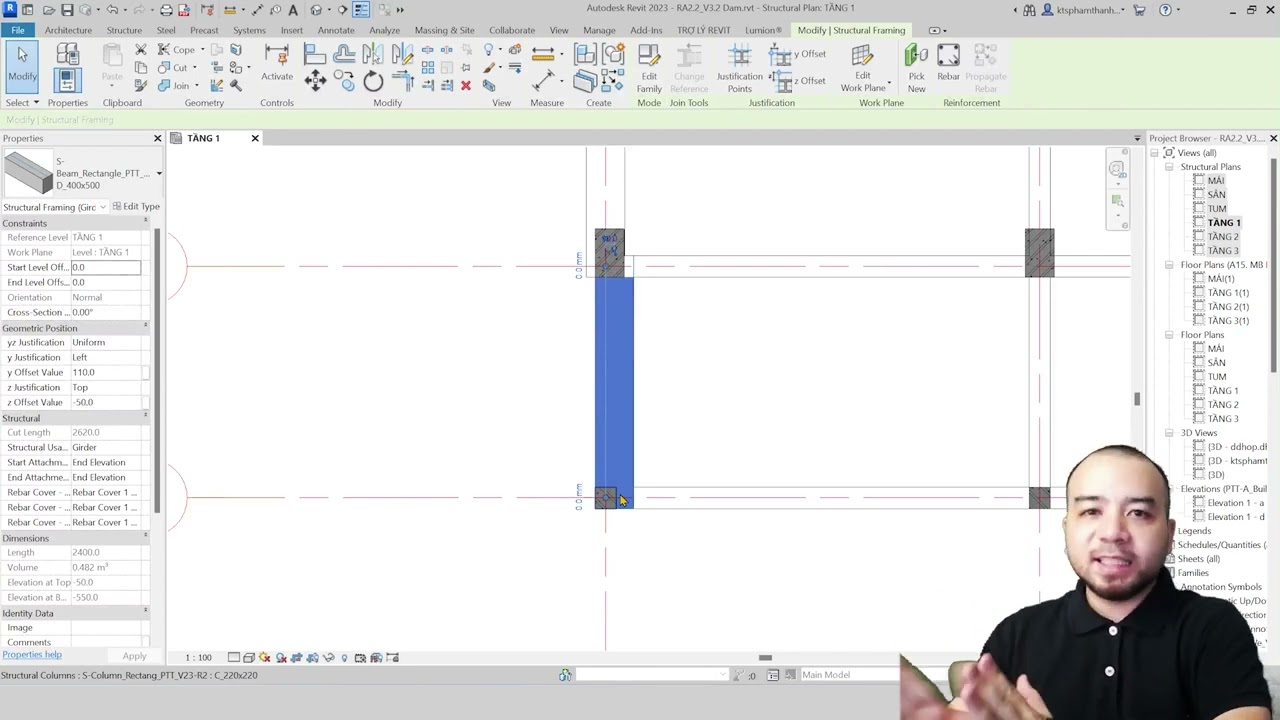Screen dimensions: 1280x720
Task: Click the Justification Points tool
Action: coord(740,69)
